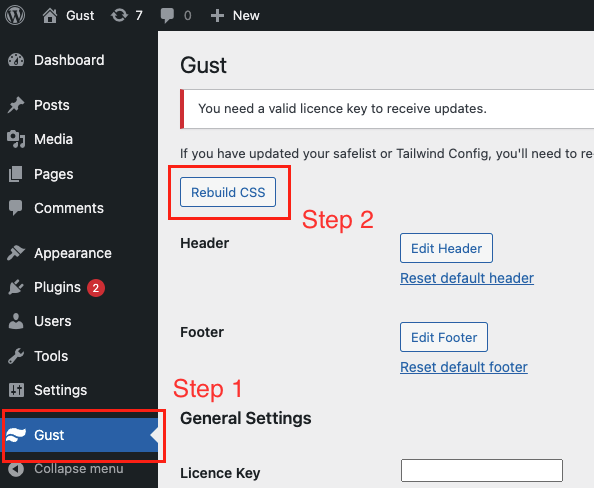Click the Comments speech bubble sidebar icon
The width and height of the screenshot is (594, 488).
tap(16, 208)
